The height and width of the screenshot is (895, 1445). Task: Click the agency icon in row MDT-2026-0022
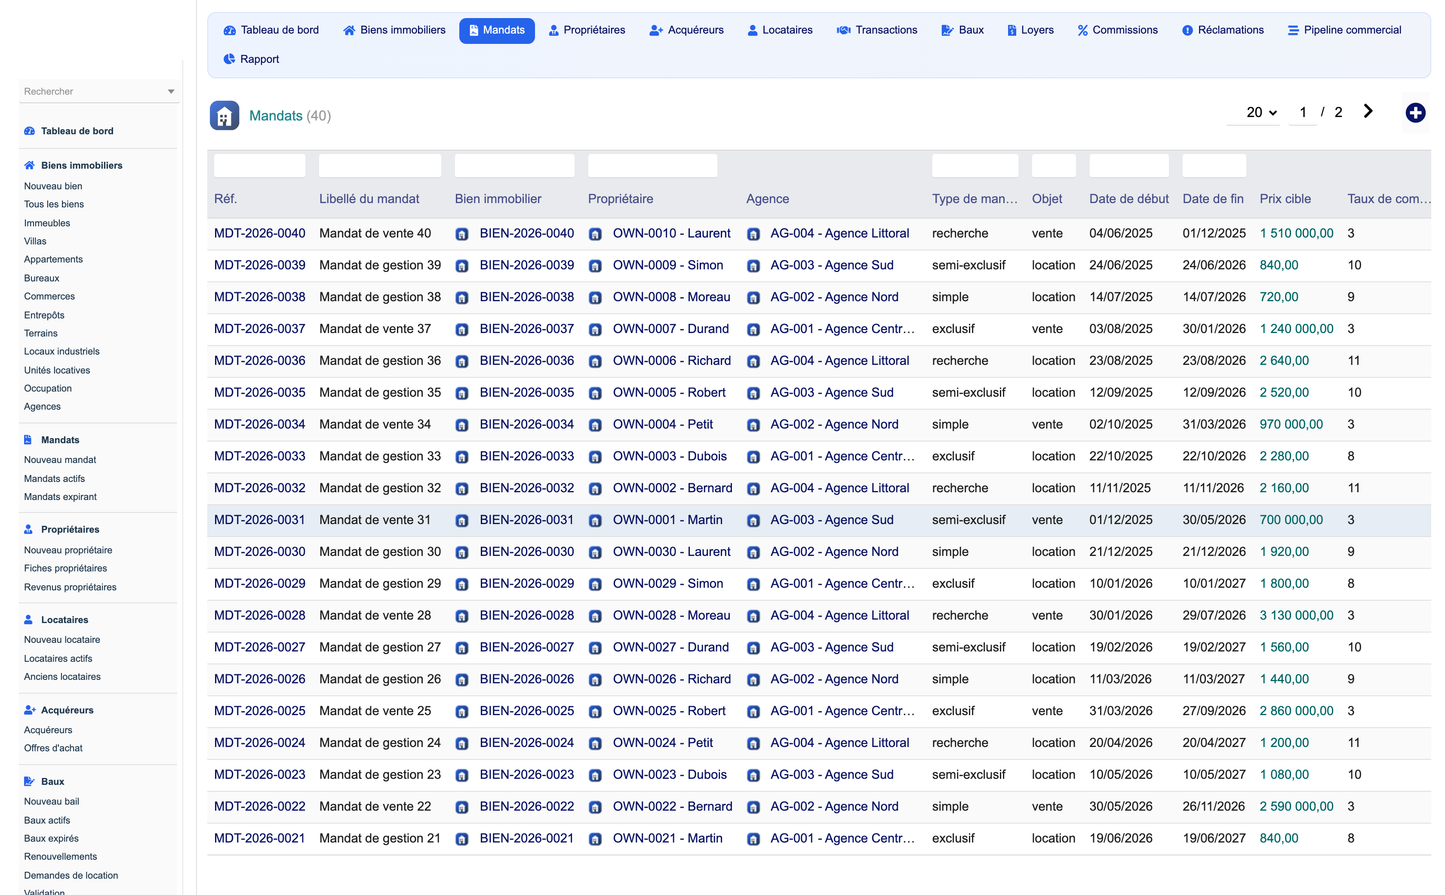click(x=753, y=807)
